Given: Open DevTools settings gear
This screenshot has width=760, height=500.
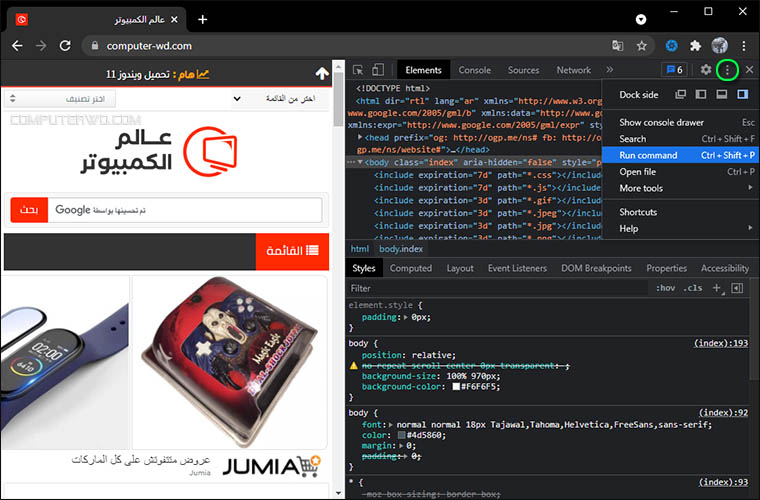Looking at the screenshot, I should pos(706,70).
